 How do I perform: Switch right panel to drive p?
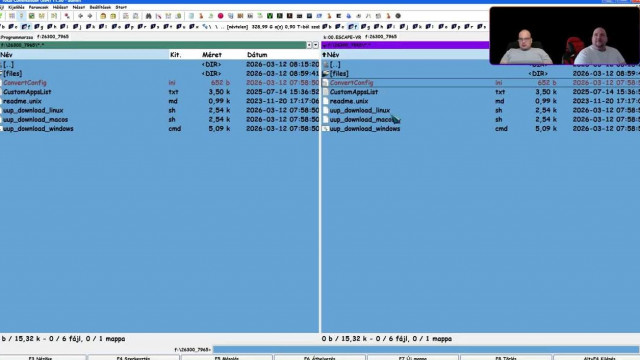(456, 27)
